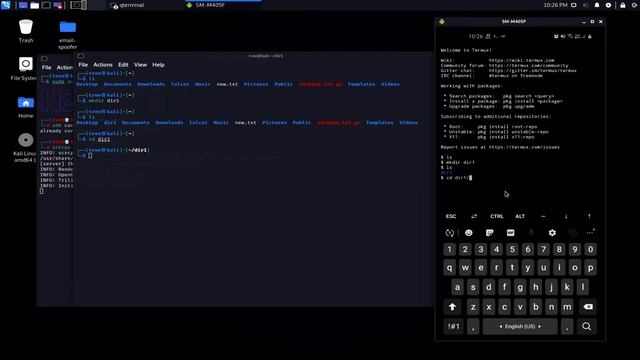Screen dimensions: 640x360
Task: Tap the up arrow key in Termux
Action: pyautogui.click(x=589, y=216)
